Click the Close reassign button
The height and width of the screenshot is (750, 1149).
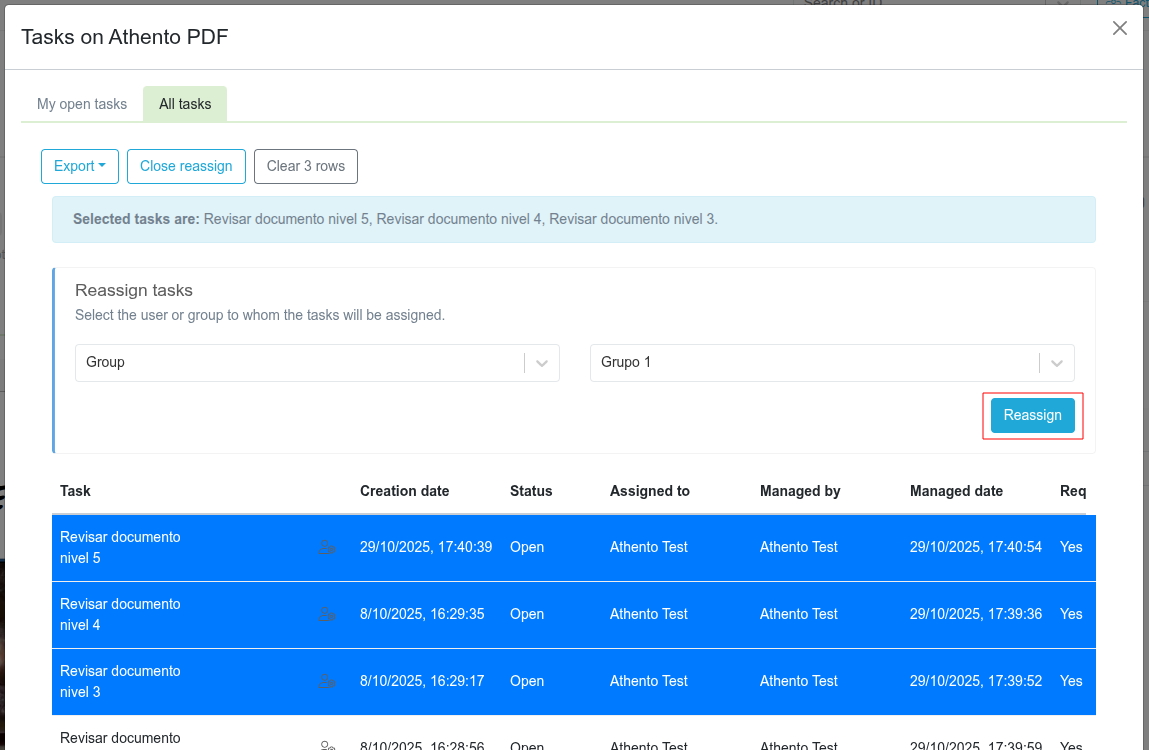[186, 166]
